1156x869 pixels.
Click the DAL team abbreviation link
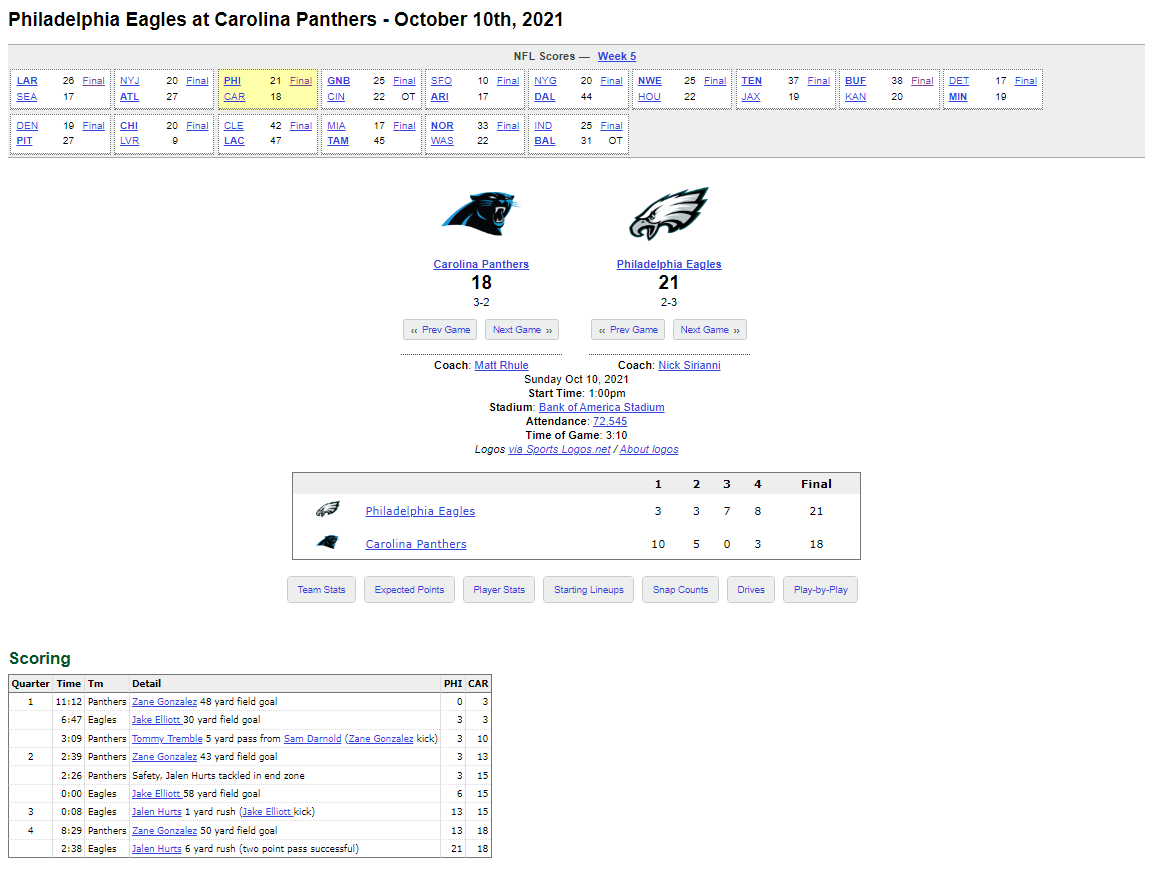click(x=545, y=97)
